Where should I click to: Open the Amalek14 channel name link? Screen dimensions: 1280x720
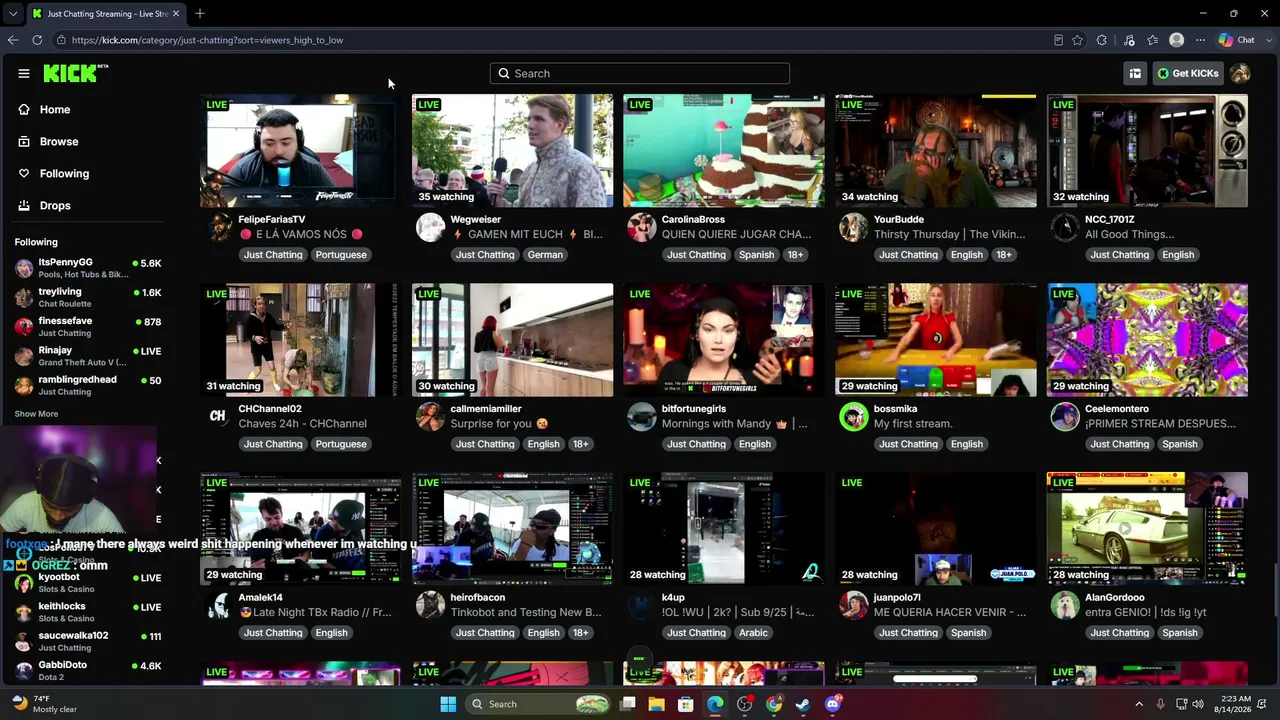tap(260, 598)
